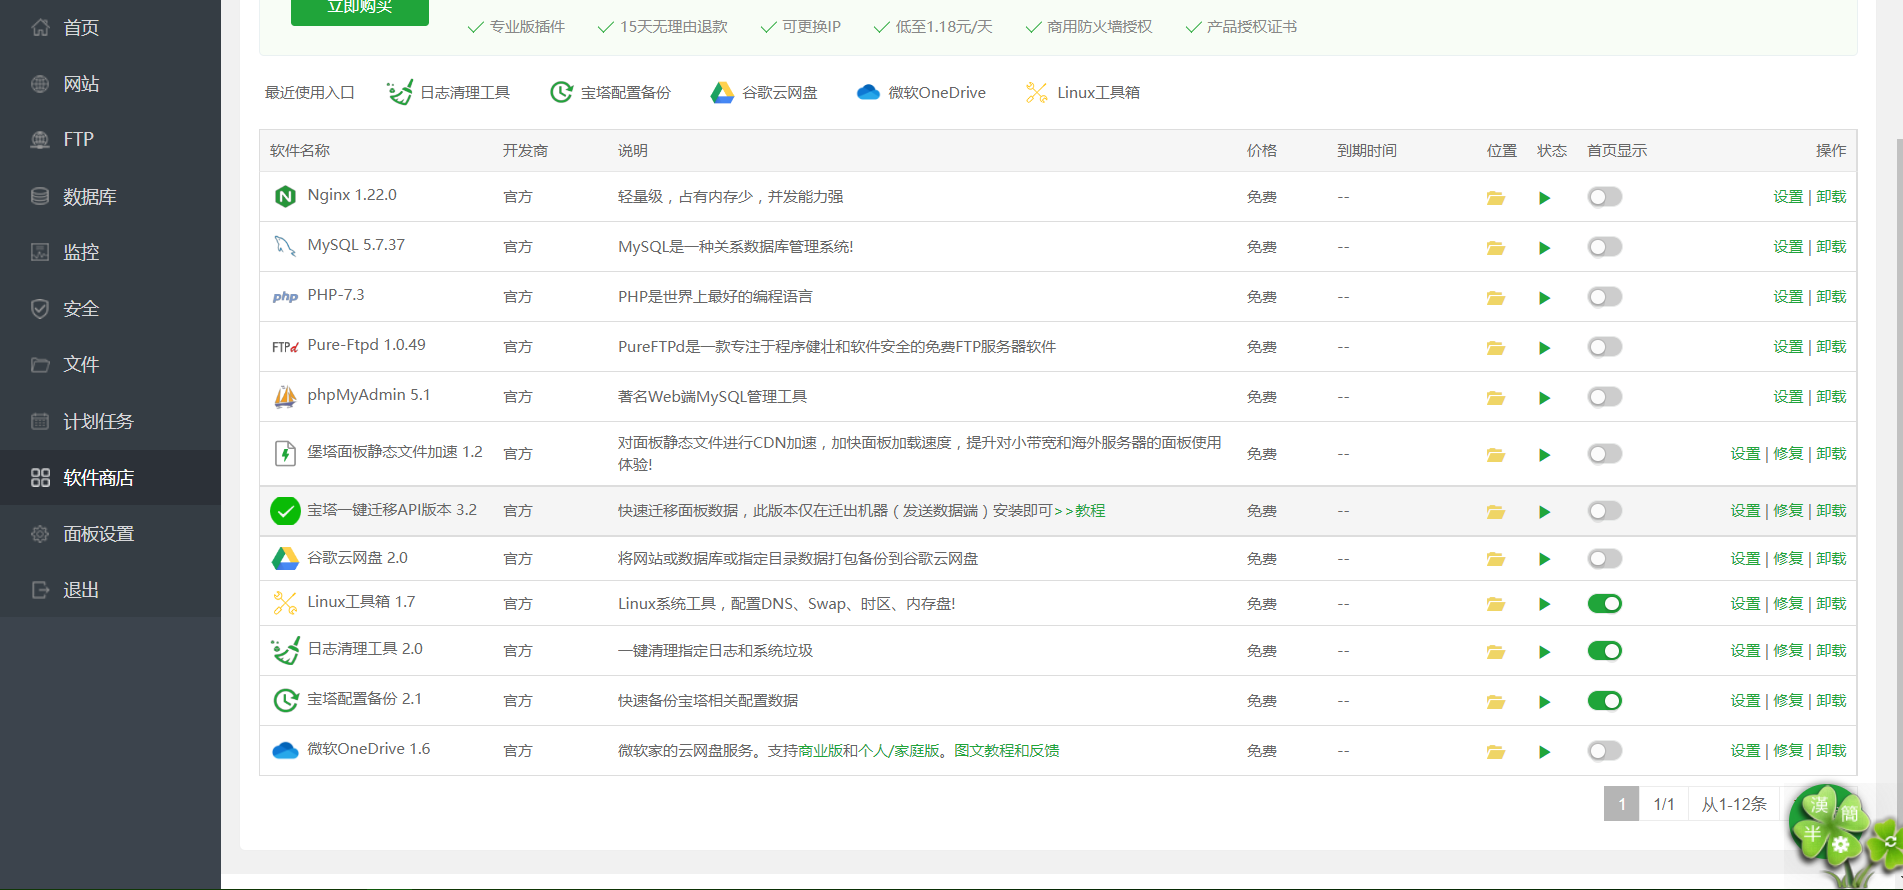This screenshot has width=1903, height=890.
Task: Open 微软OneDrive recent shortcut
Action: coord(921,93)
